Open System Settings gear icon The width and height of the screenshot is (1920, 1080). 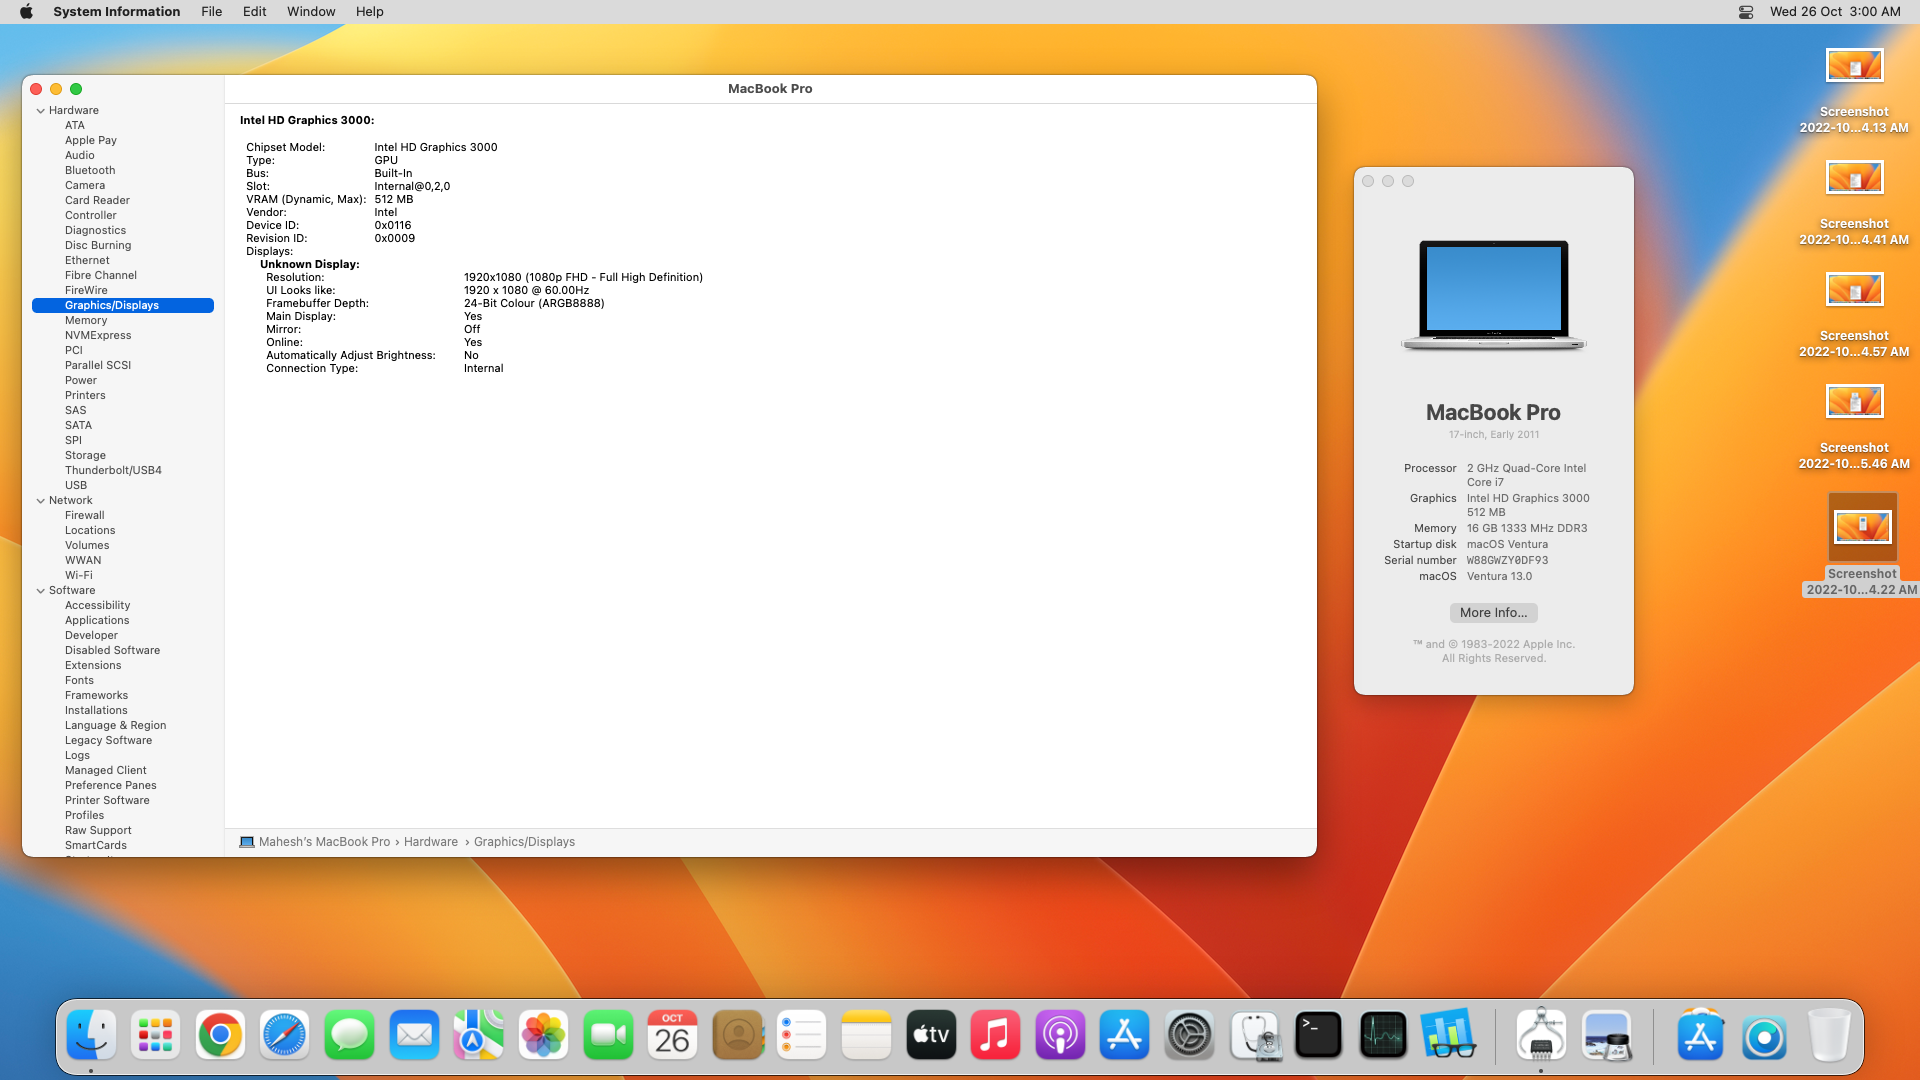pos(1189,1036)
